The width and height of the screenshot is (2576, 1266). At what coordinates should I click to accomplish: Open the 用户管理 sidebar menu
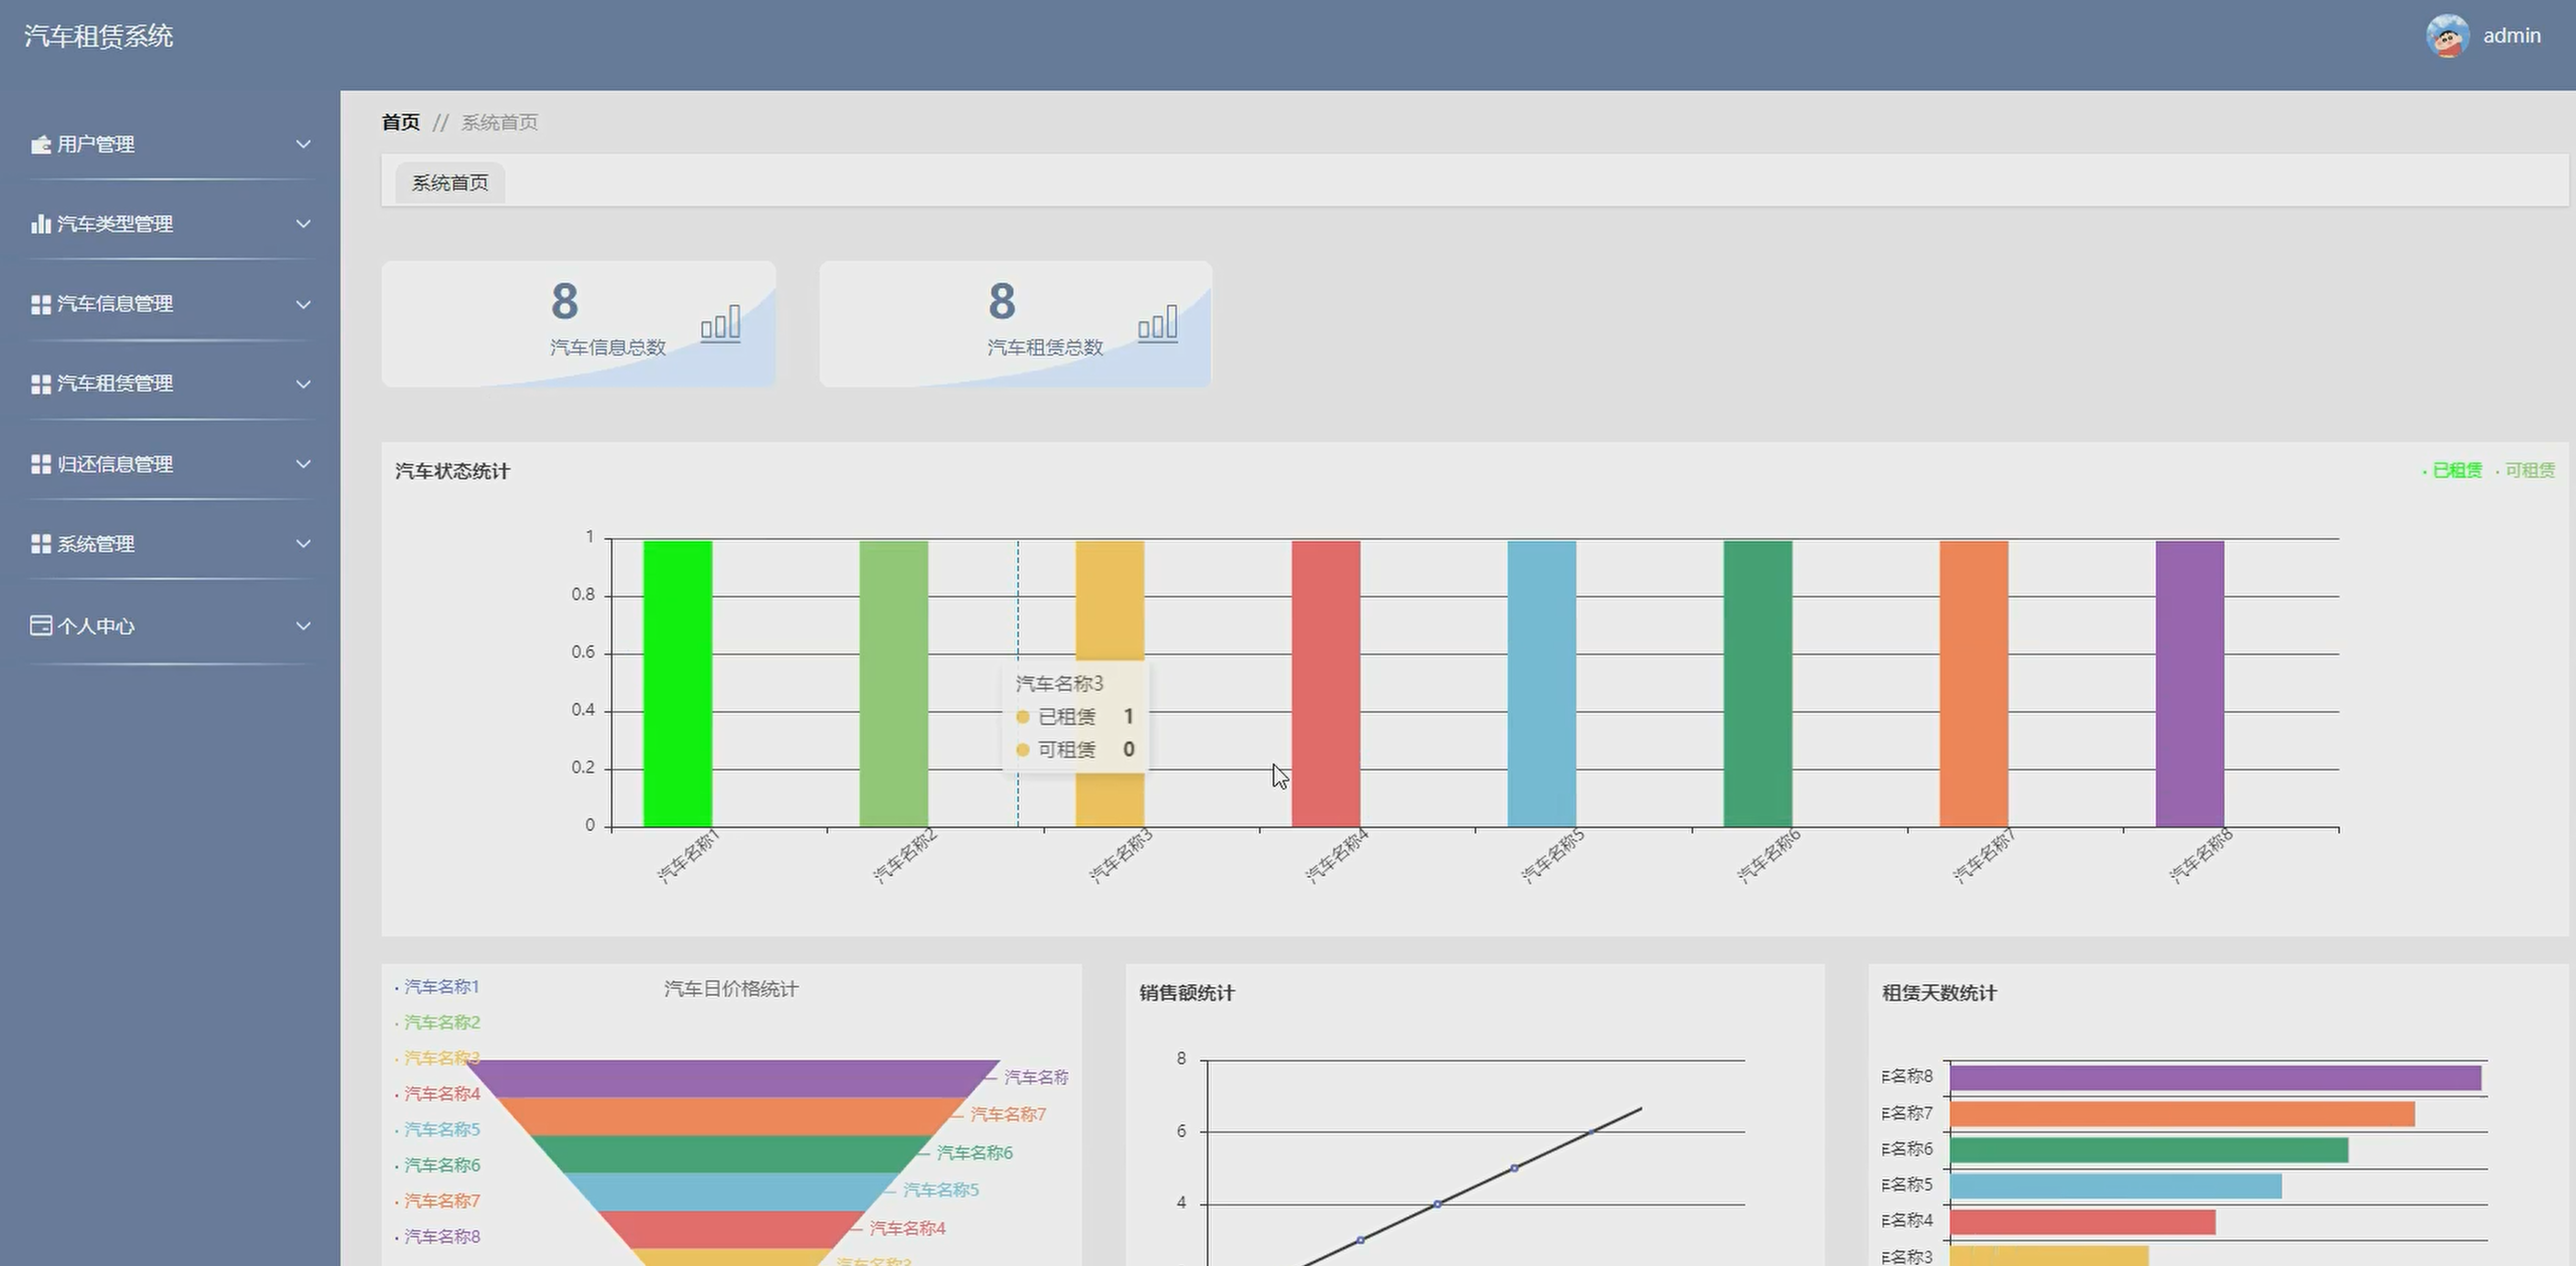[x=170, y=144]
